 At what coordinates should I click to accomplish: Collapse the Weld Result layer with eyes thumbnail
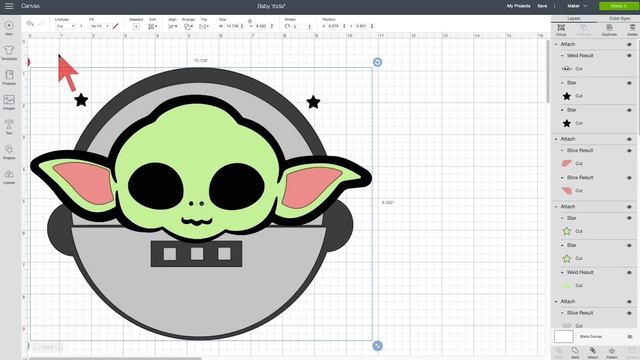[x=562, y=56]
